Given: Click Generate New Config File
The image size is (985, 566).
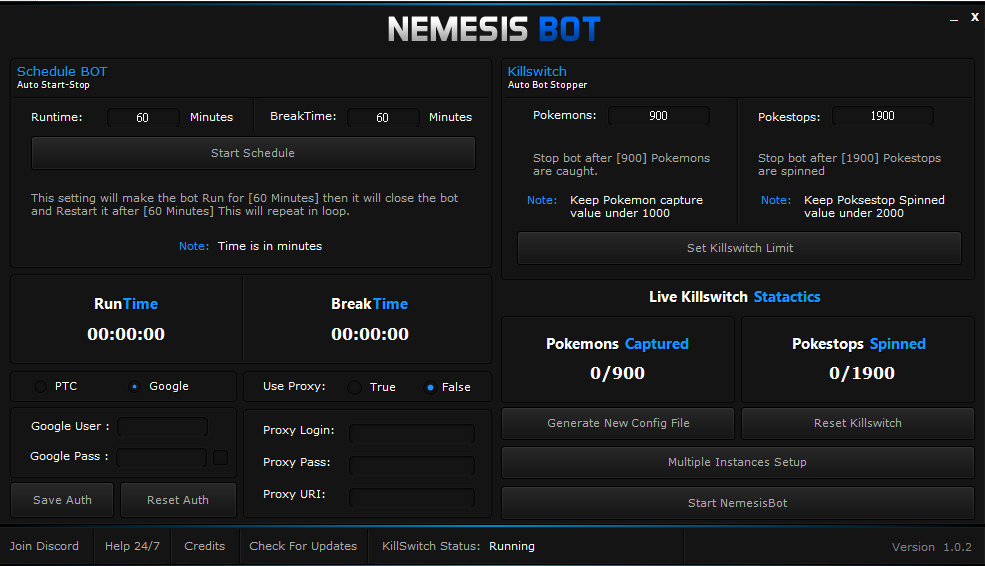Looking at the screenshot, I should (x=618, y=423).
